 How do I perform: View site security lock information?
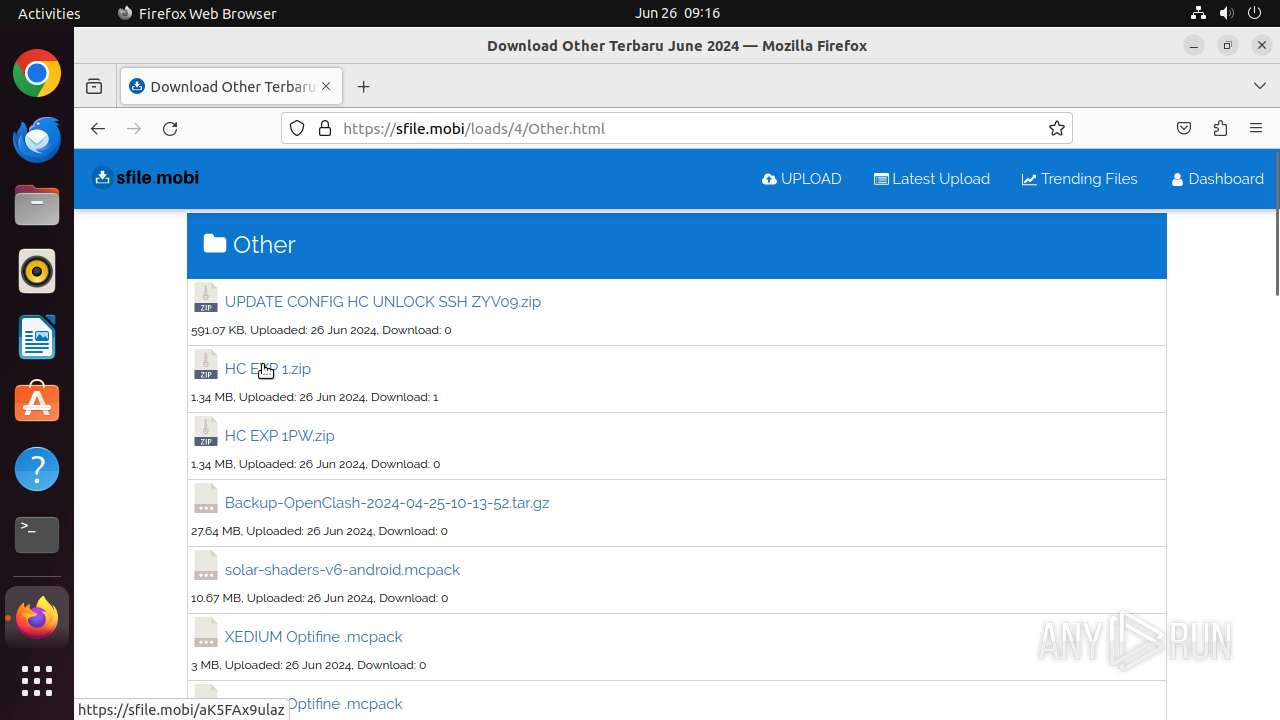click(324, 128)
